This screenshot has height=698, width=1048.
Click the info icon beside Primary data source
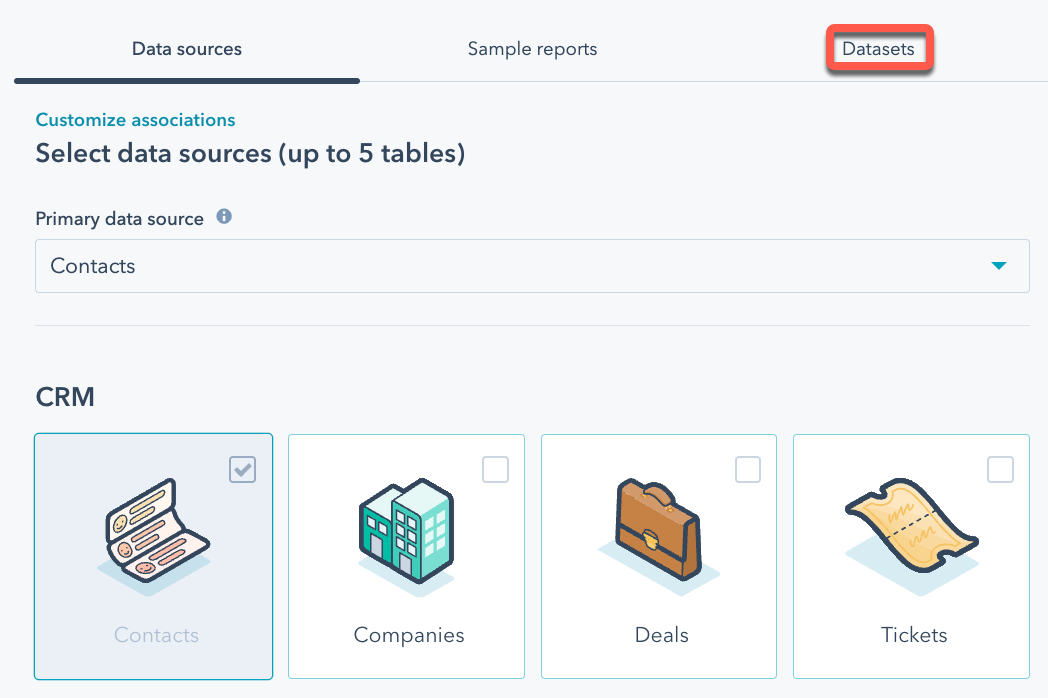[224, 218]
